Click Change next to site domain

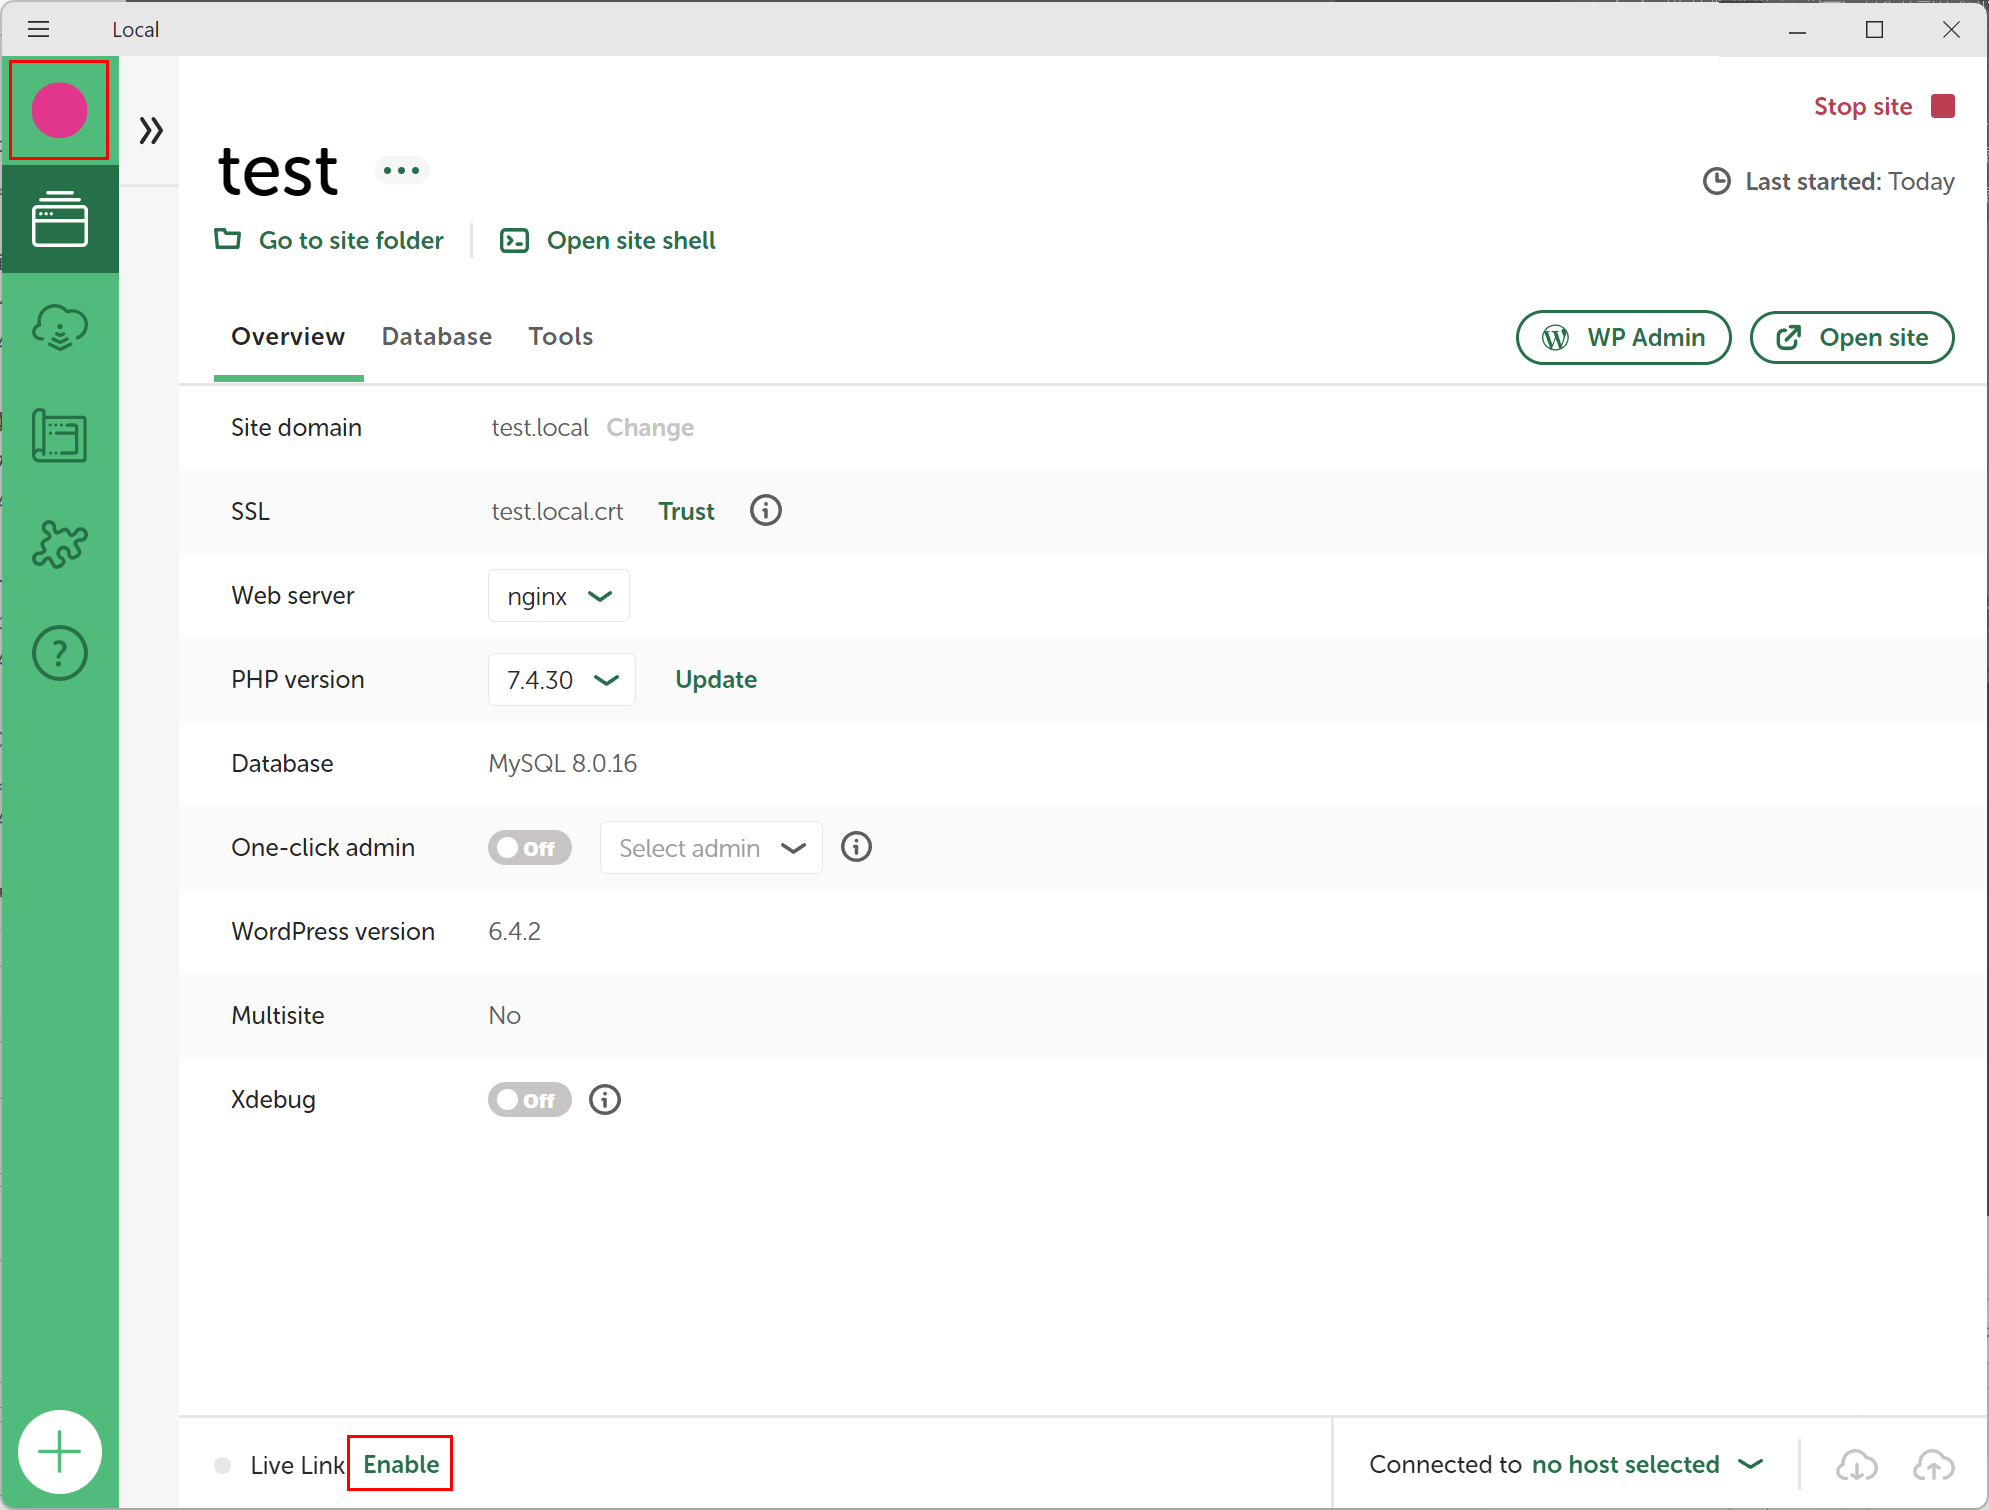pyautogui.click(x=650, y=427)
